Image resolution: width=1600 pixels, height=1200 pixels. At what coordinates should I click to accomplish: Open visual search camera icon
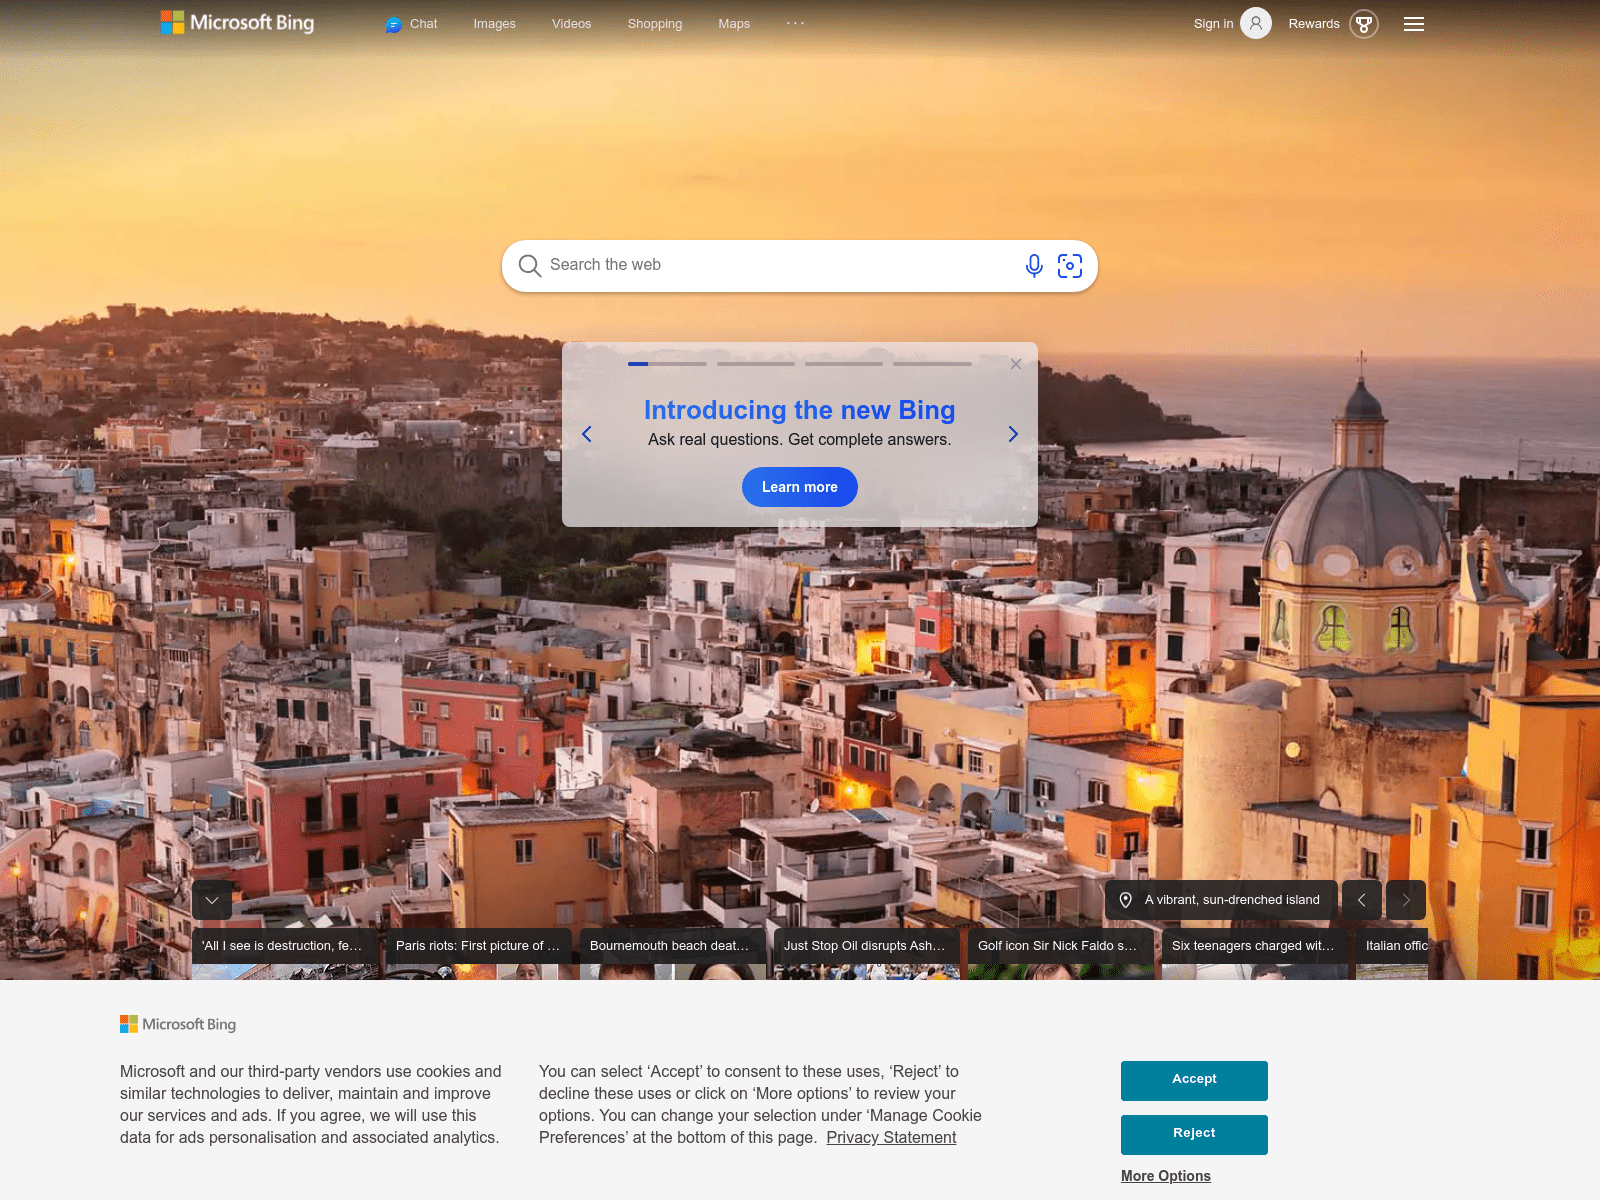pos(1070,265)
